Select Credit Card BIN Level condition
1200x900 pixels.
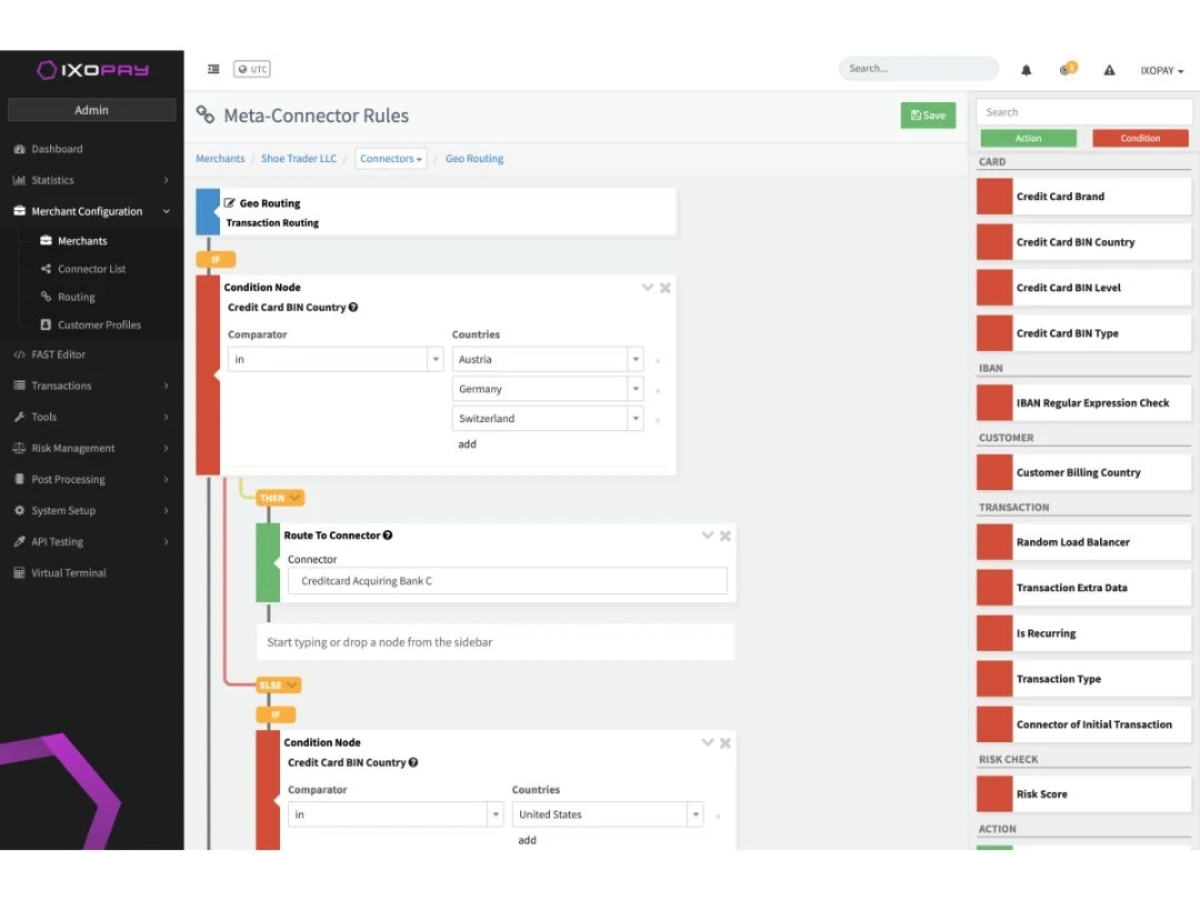(x=1084, y=287)
